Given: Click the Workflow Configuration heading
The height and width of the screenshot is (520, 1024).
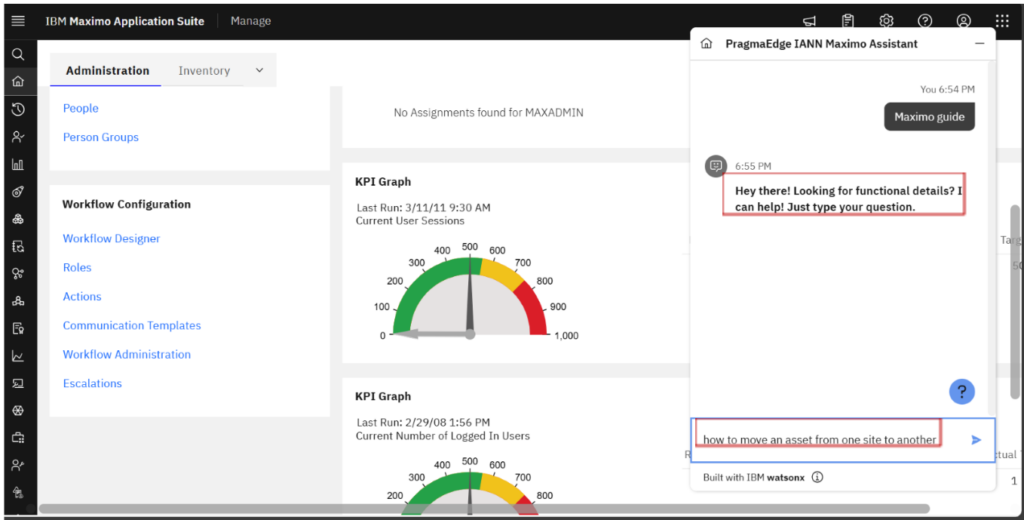Looking at the screenshot, I should pyautogui.click(x=126, y=204).
